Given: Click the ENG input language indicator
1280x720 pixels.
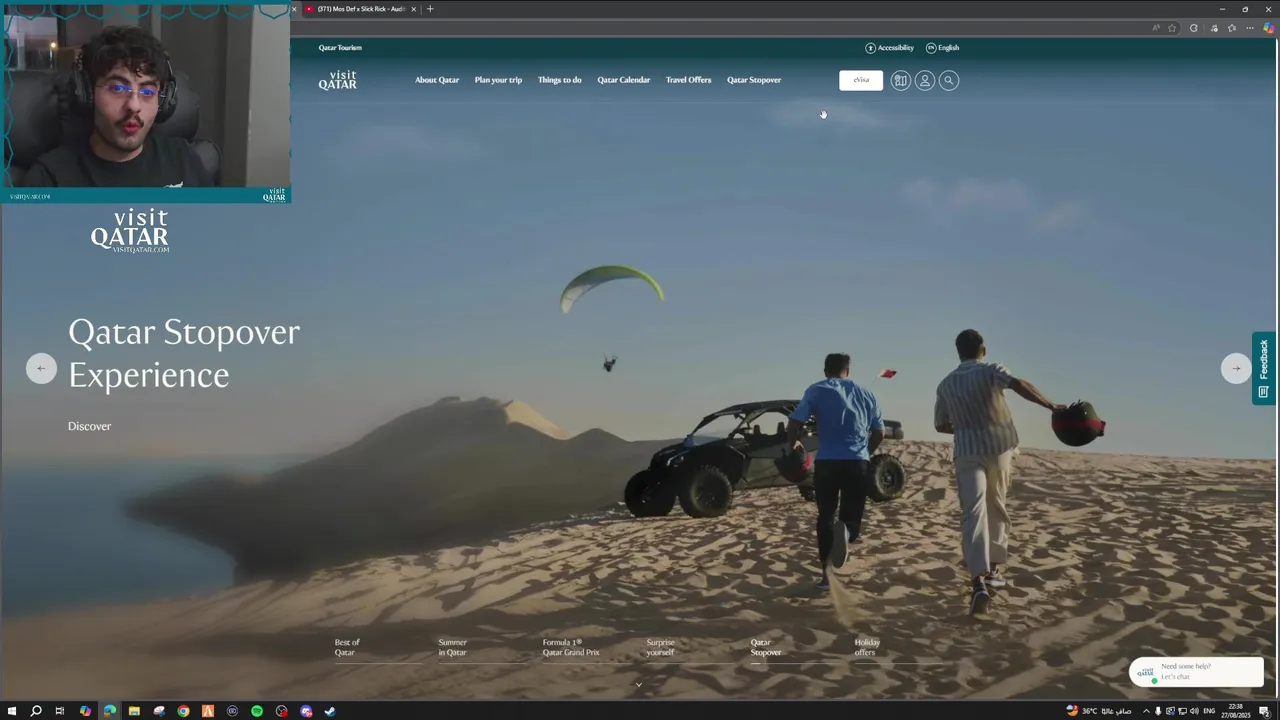Looking at the screenshot, I should (1209, 711).
